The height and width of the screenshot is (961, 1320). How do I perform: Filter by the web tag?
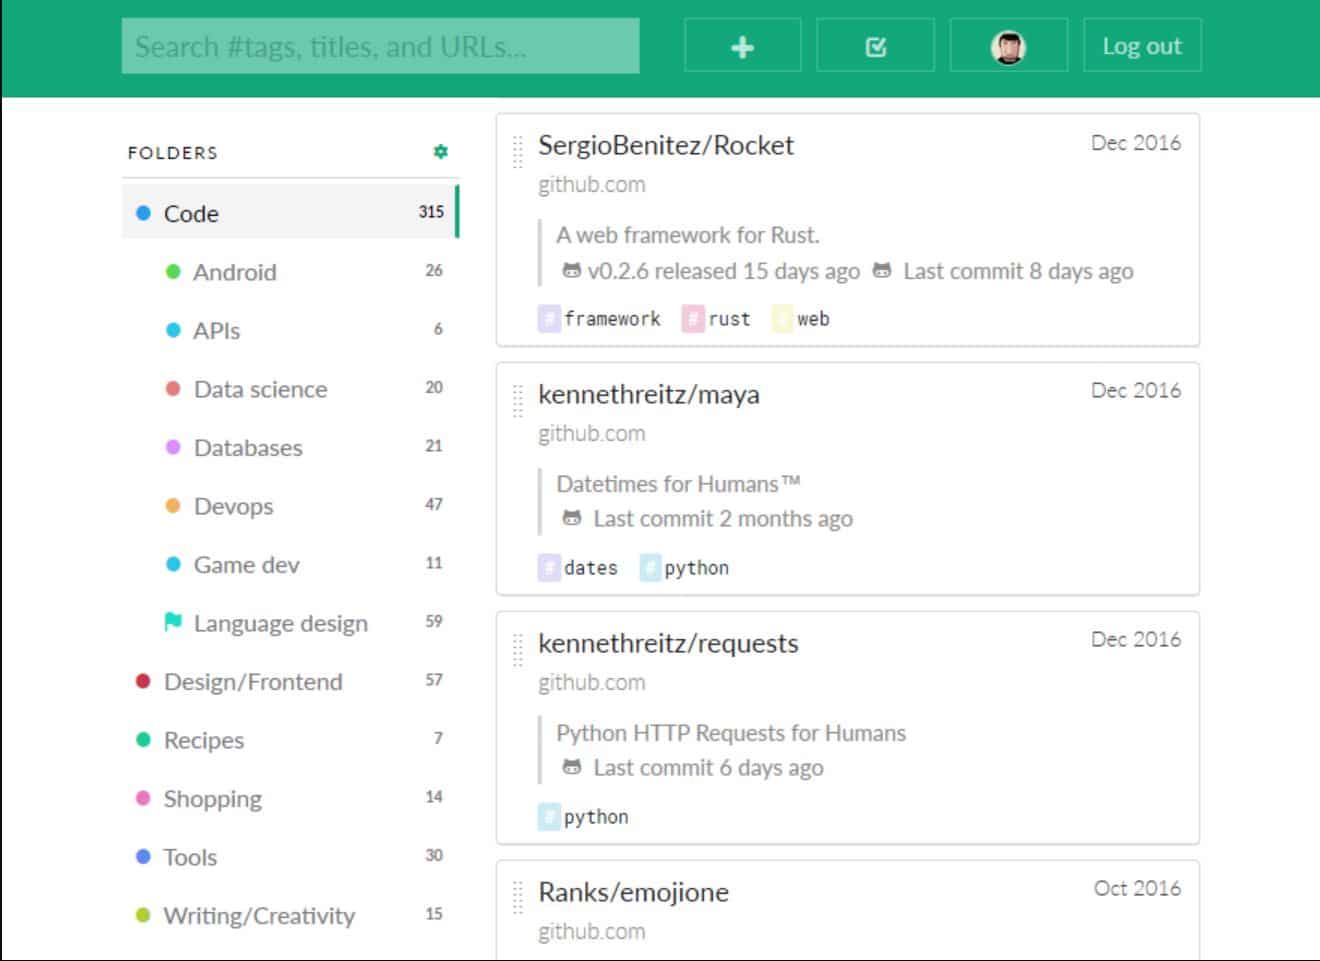click(801, 318)
